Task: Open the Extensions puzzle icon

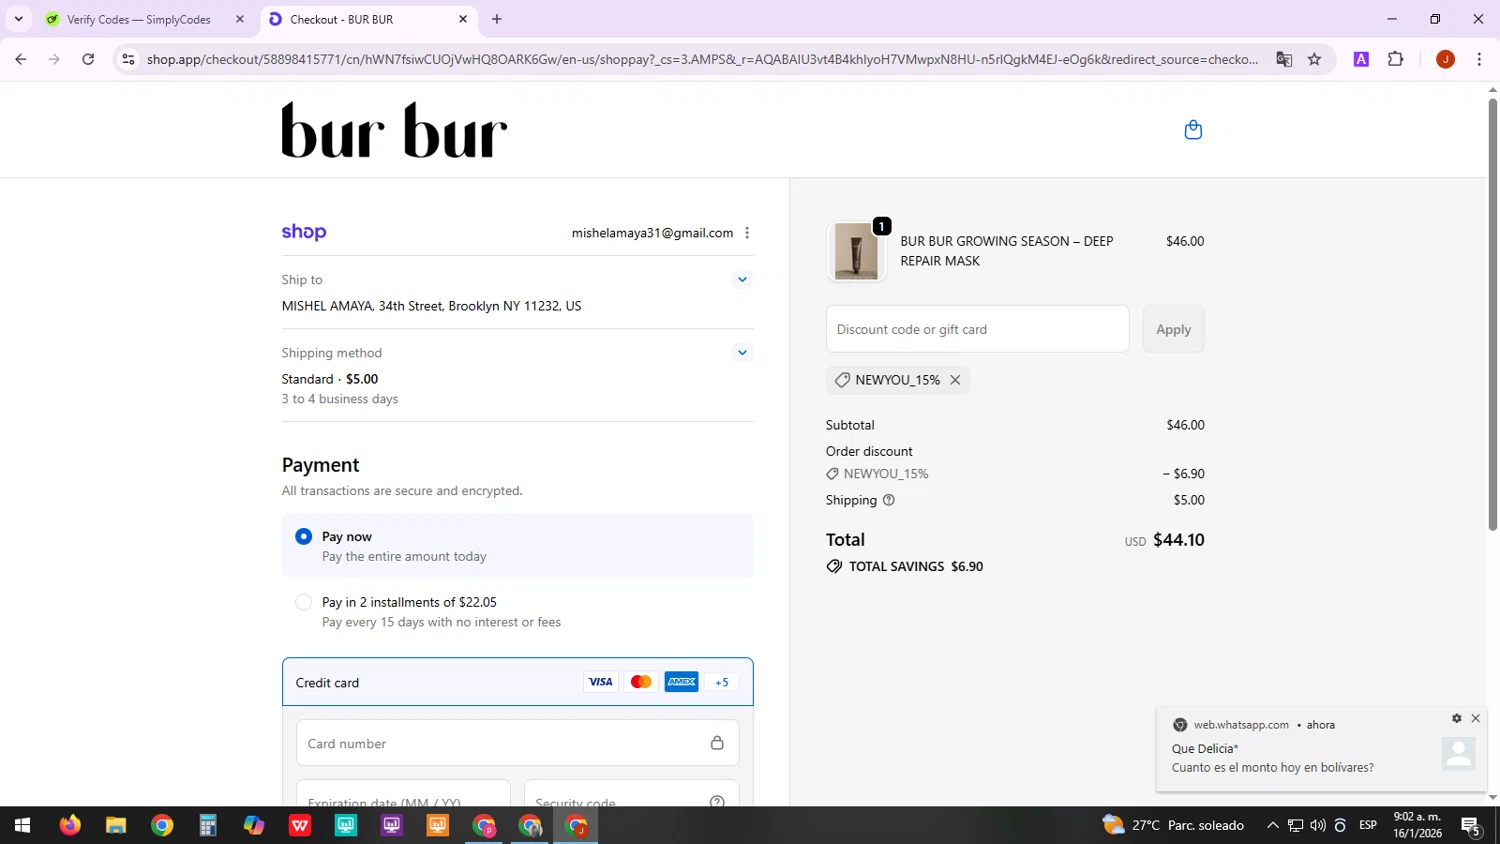Action: [1396, 59]
